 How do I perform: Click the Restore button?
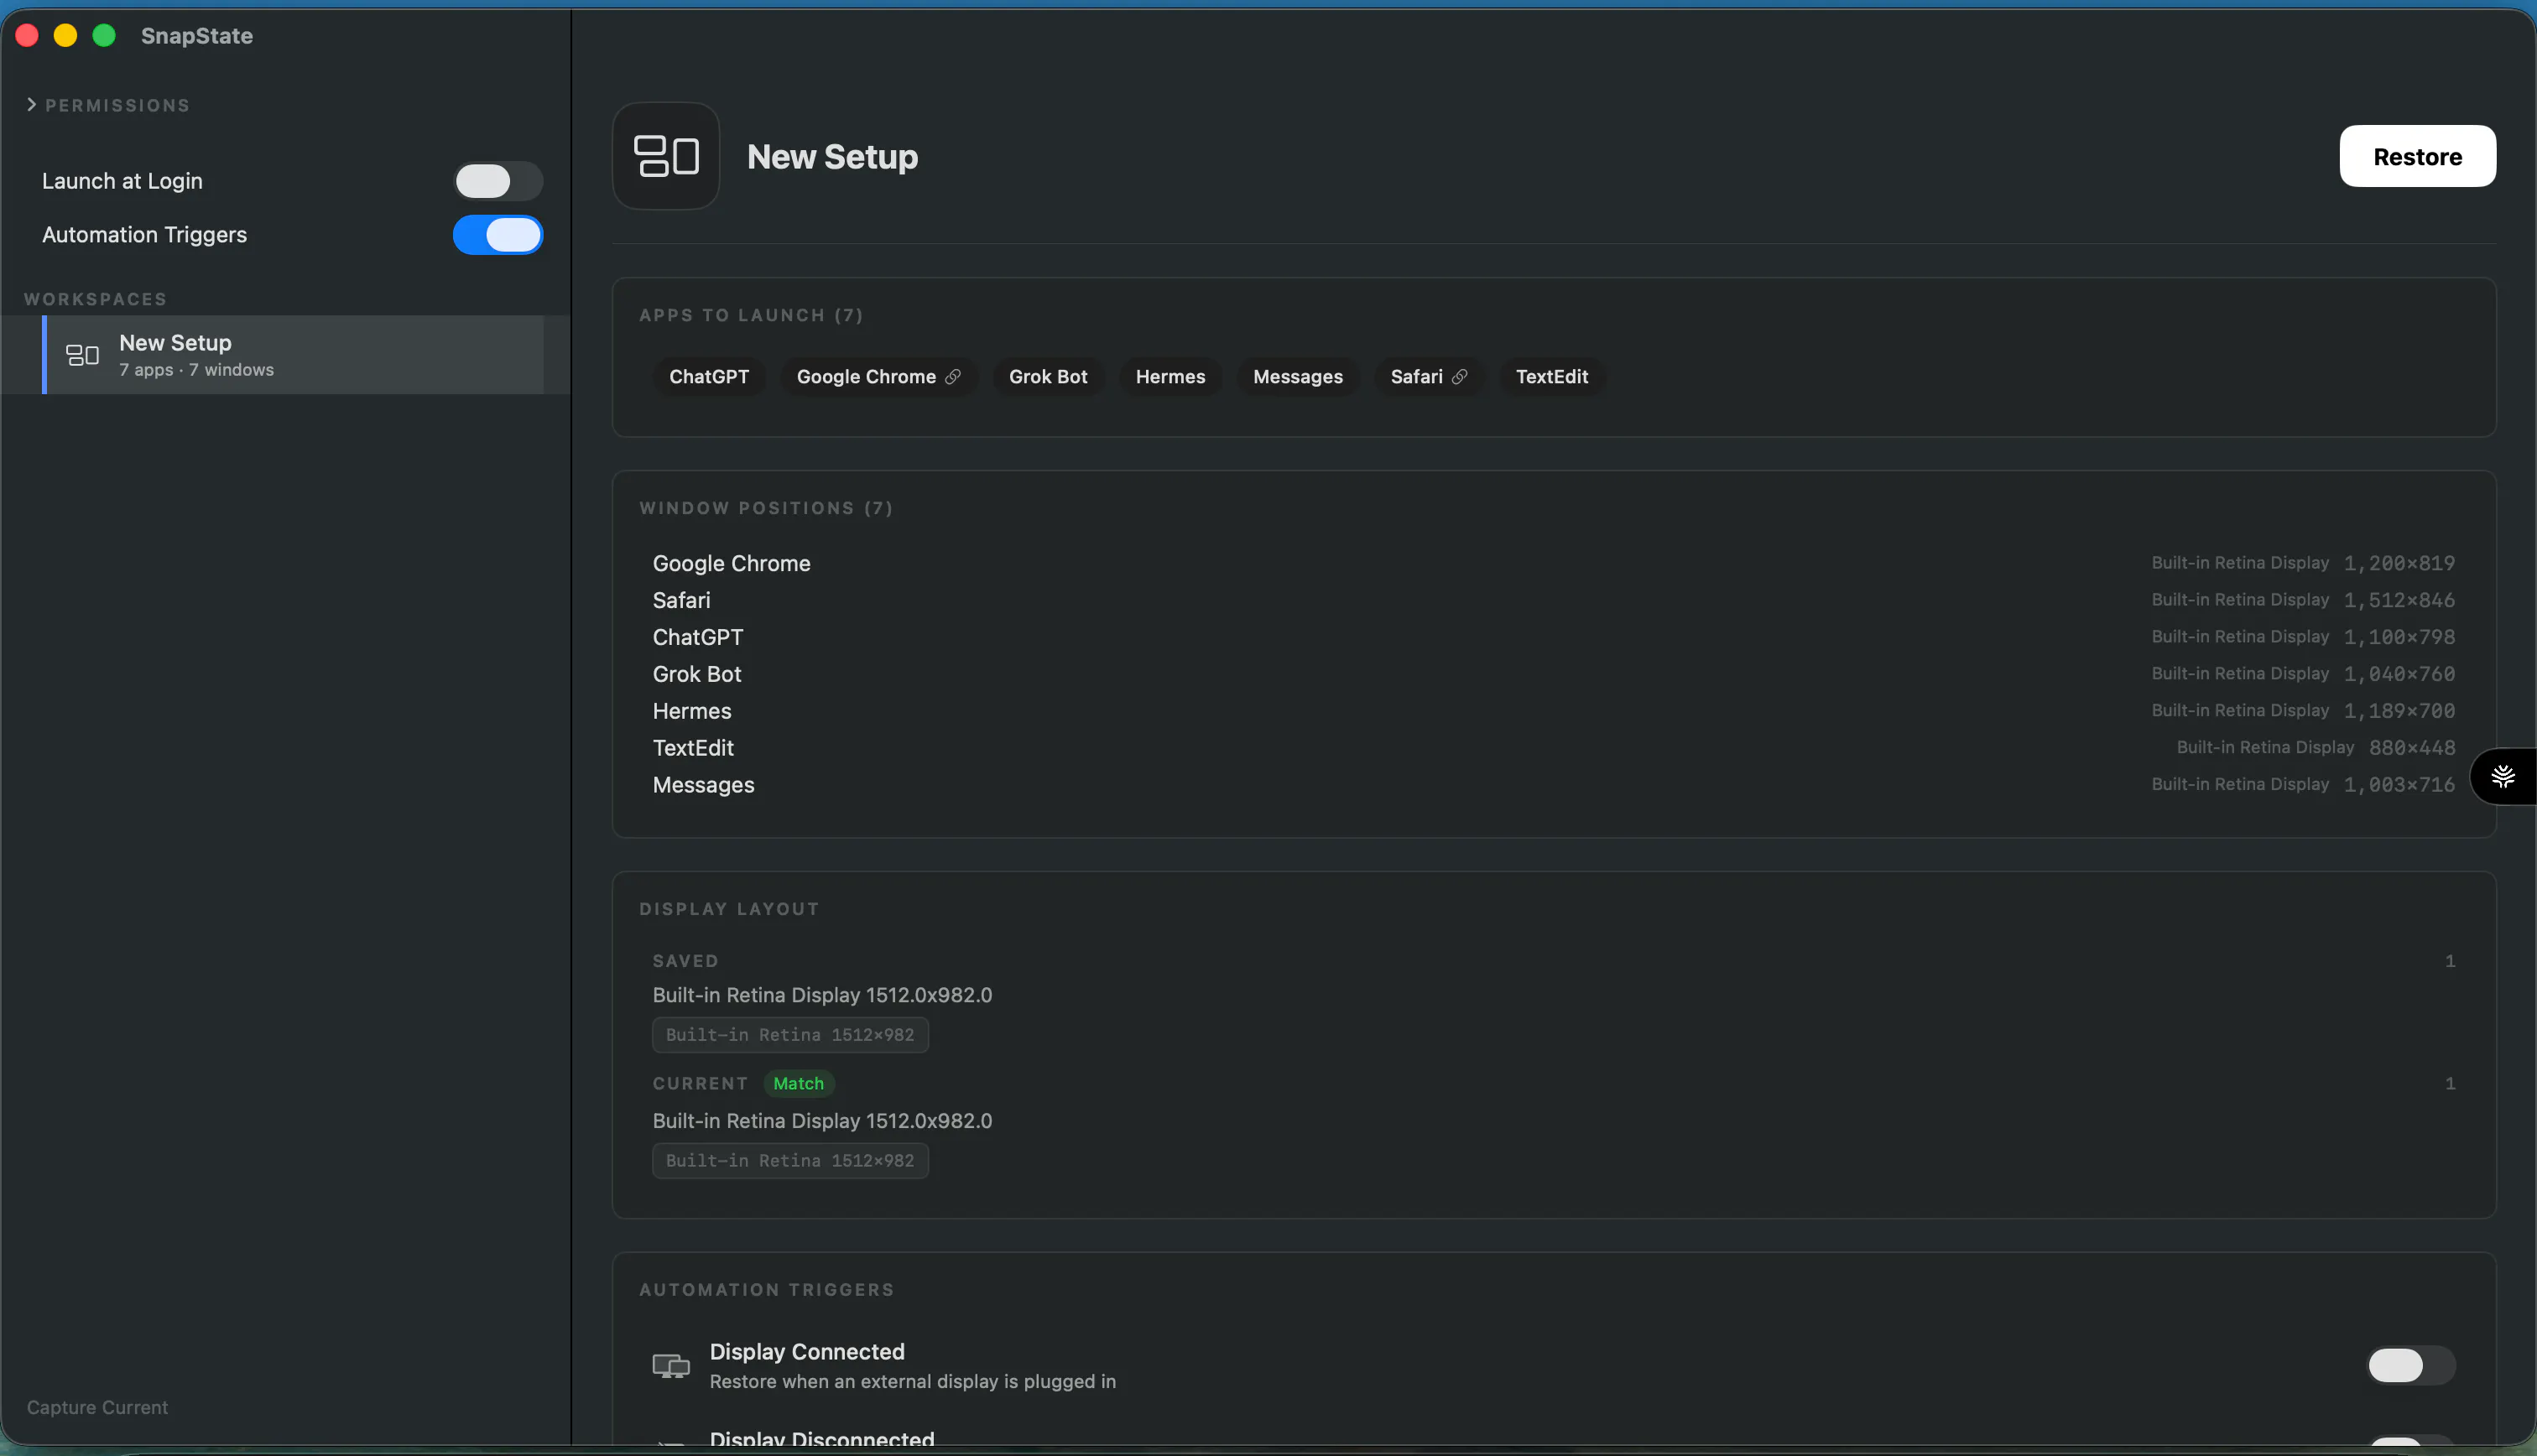coord(2417,156)
